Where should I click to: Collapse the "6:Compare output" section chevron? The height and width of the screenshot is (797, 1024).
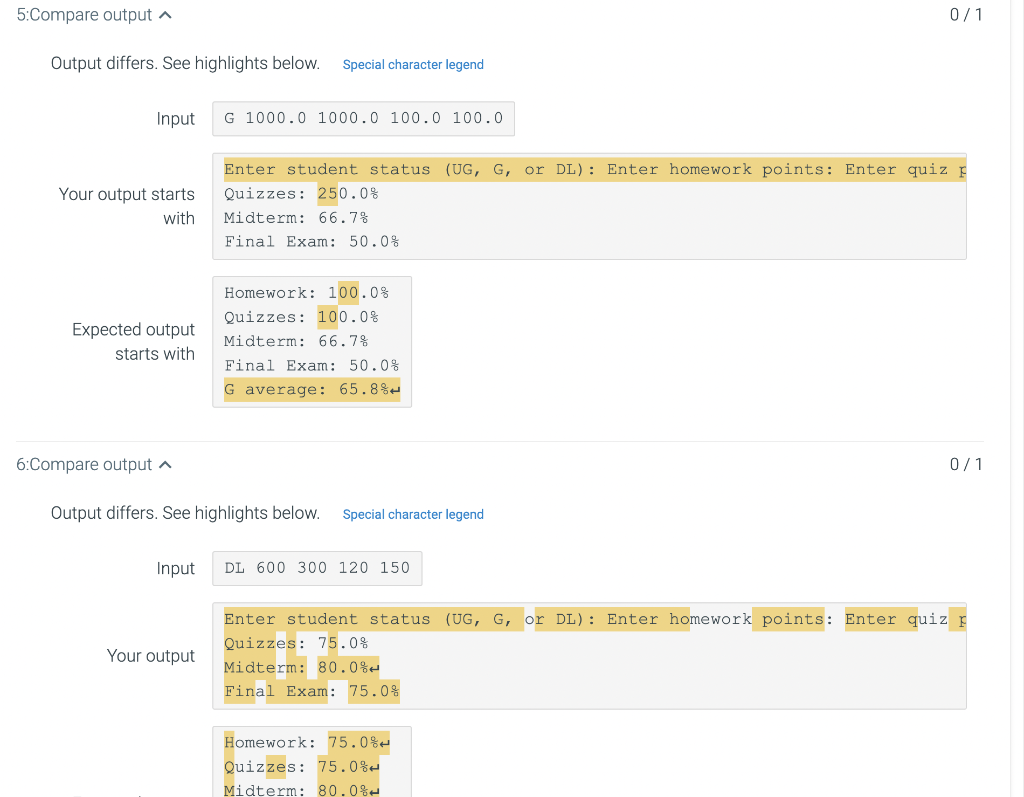(166, 464)
